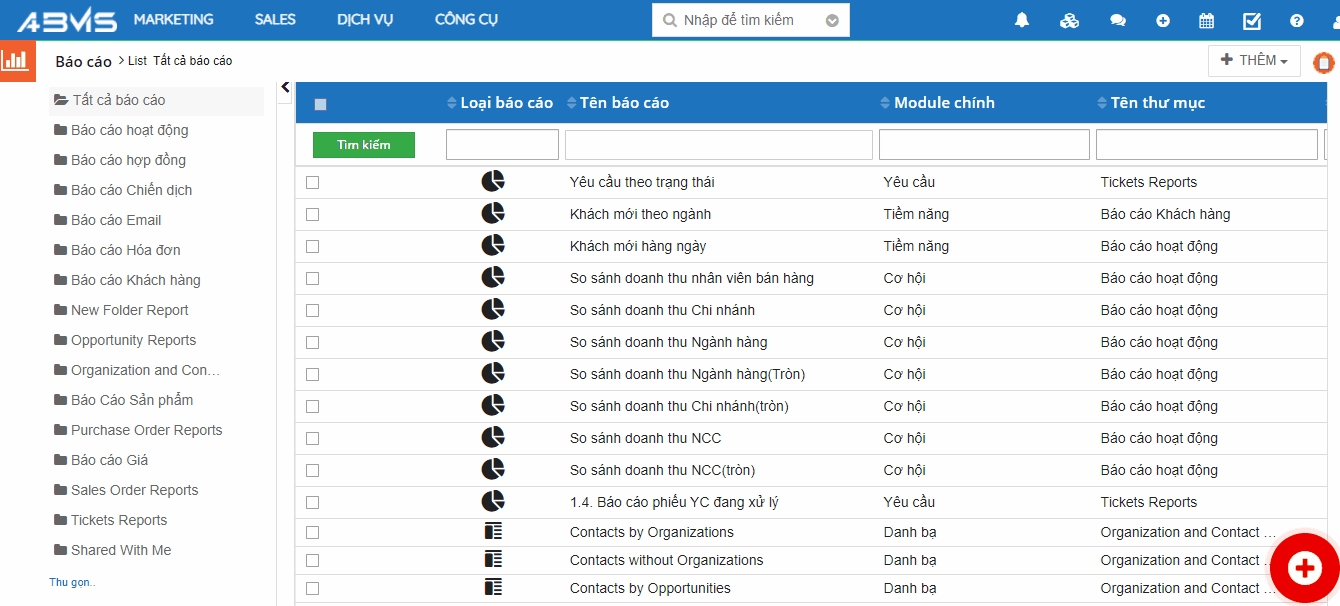The image size is (1340, 606).
Task: Check the box for Yêu cầu theo trạng thái
Action: [313, 182]
